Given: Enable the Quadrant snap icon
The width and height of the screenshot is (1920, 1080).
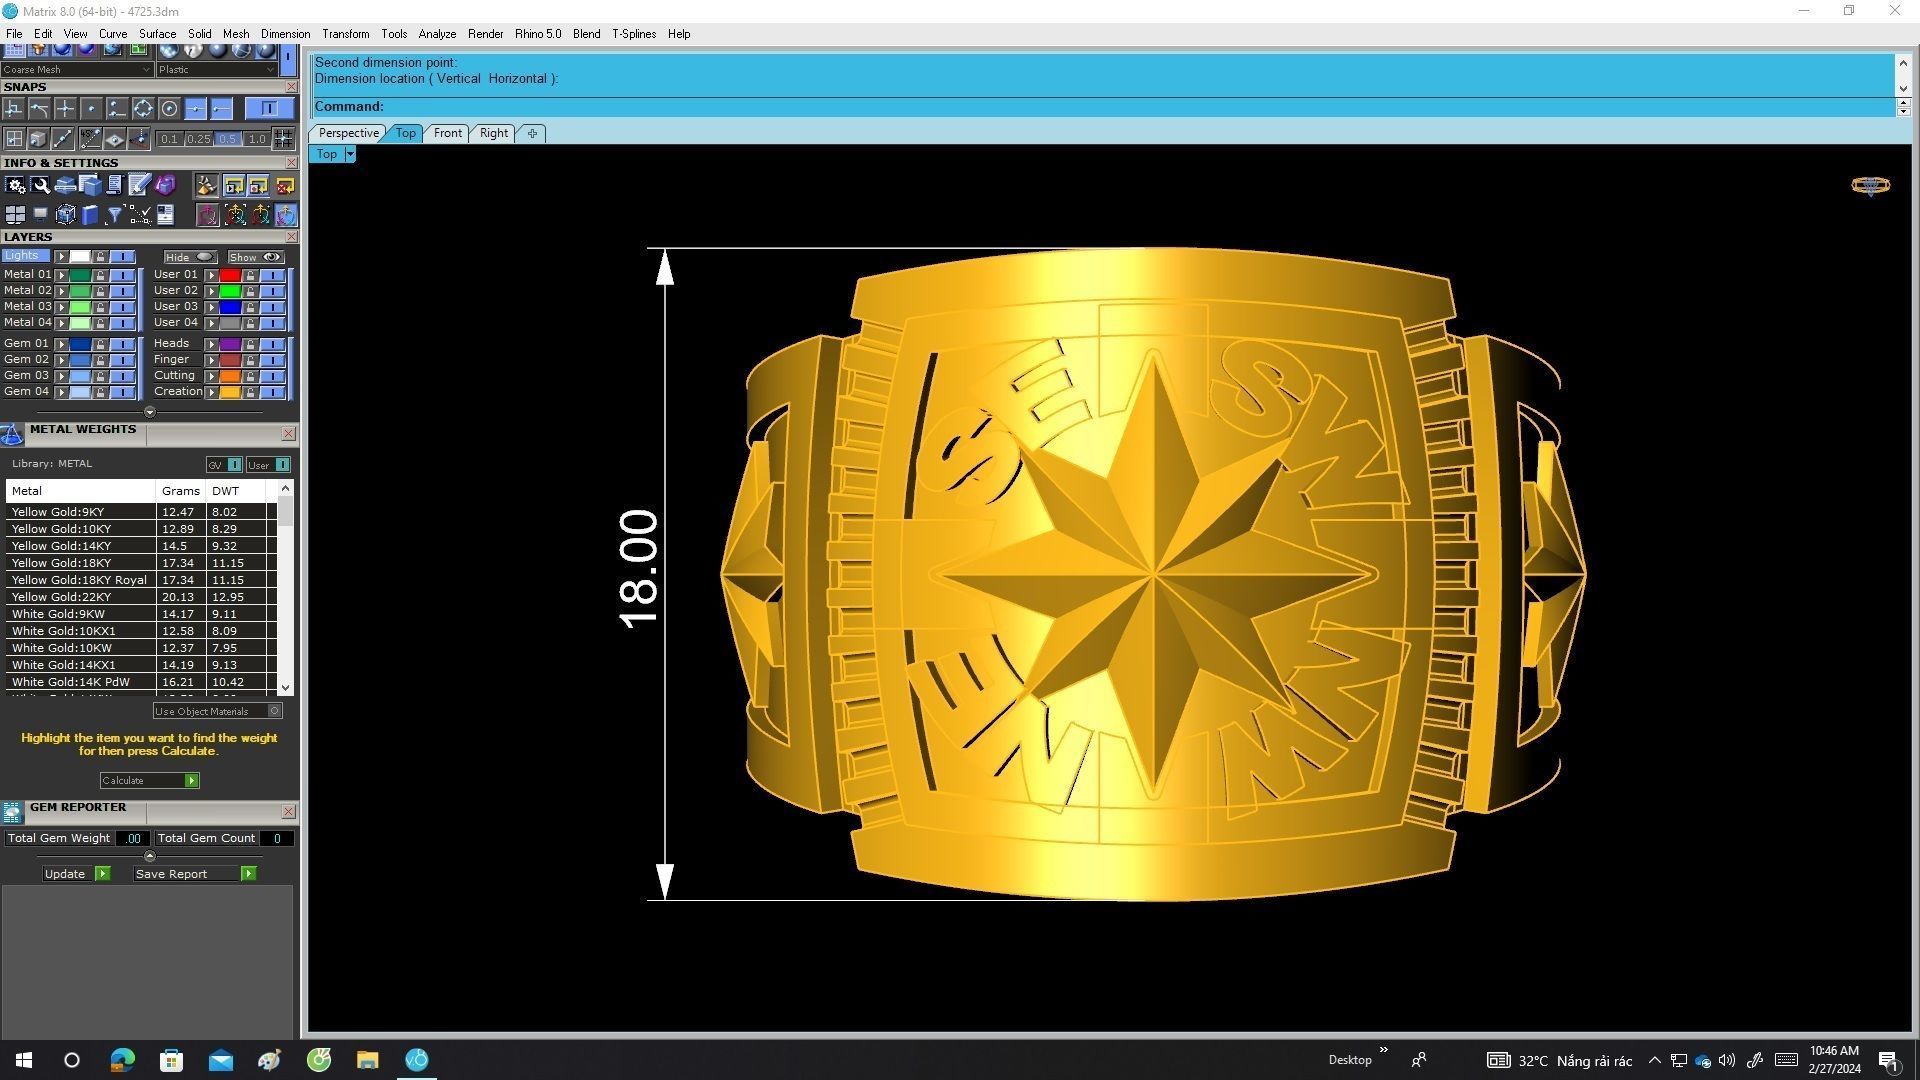Looking at the screenshot, I should point(143,108).
